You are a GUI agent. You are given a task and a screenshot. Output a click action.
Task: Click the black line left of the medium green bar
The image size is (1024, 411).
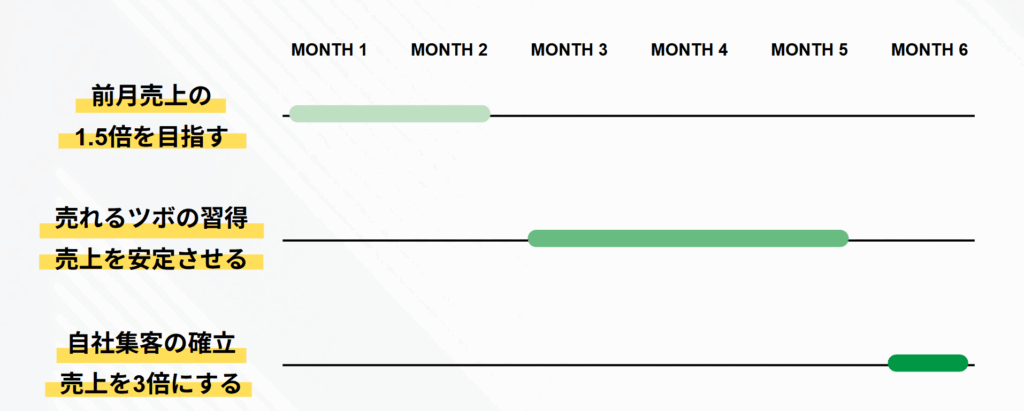coord(405,241)
